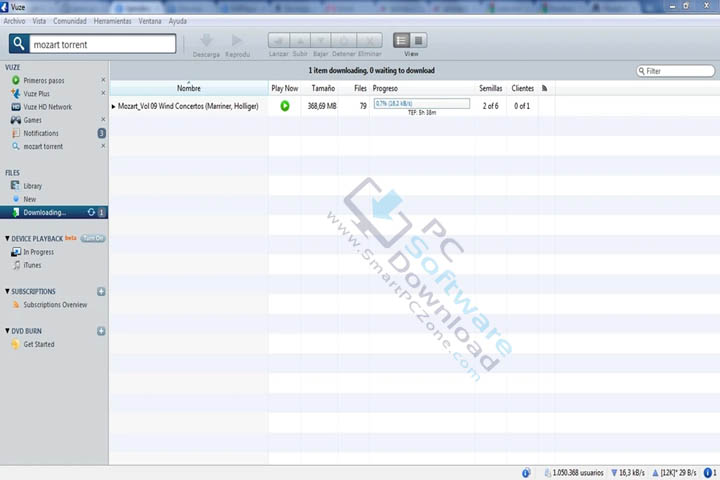Open Primeros pasos in the sidebar

click(44, 80)
